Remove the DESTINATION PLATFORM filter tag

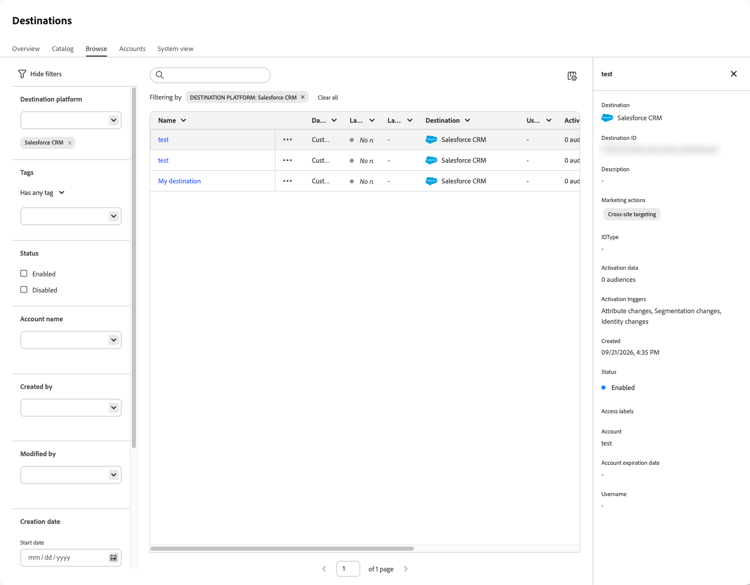(302, 97)
